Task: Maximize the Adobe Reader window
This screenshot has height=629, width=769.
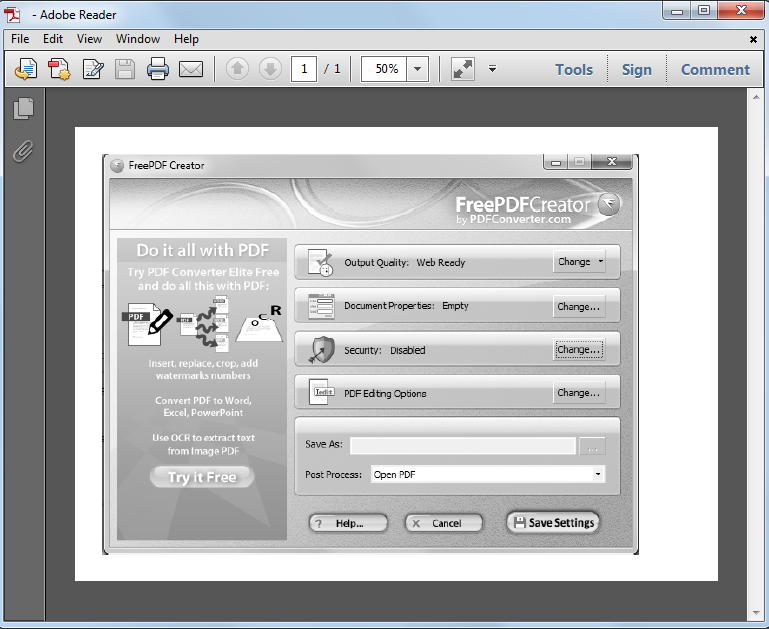Action: tap(704, 10)
